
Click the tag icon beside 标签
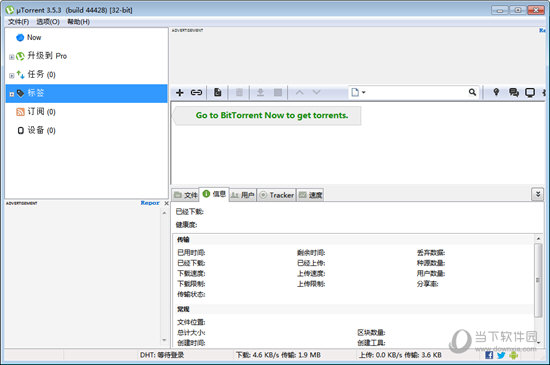tap(21, 93)
